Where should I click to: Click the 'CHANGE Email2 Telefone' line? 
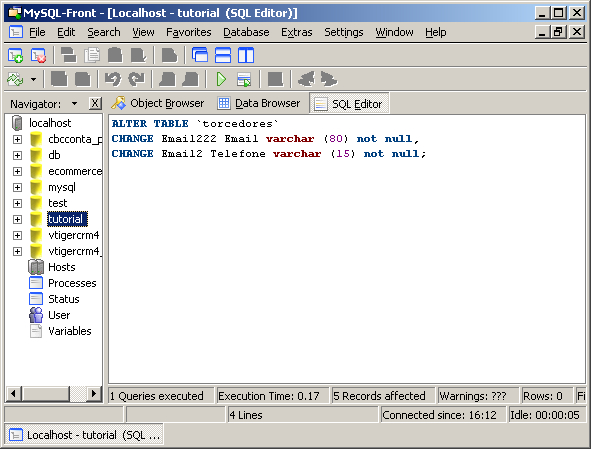click(269, 154)
